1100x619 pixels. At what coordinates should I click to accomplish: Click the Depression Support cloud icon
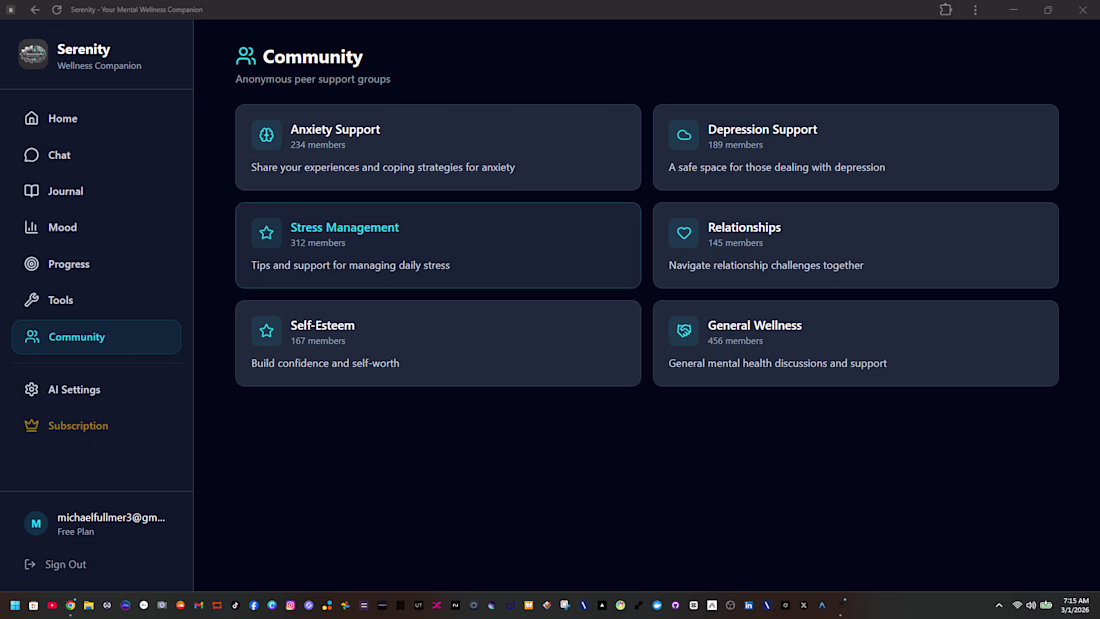[684, 135]
